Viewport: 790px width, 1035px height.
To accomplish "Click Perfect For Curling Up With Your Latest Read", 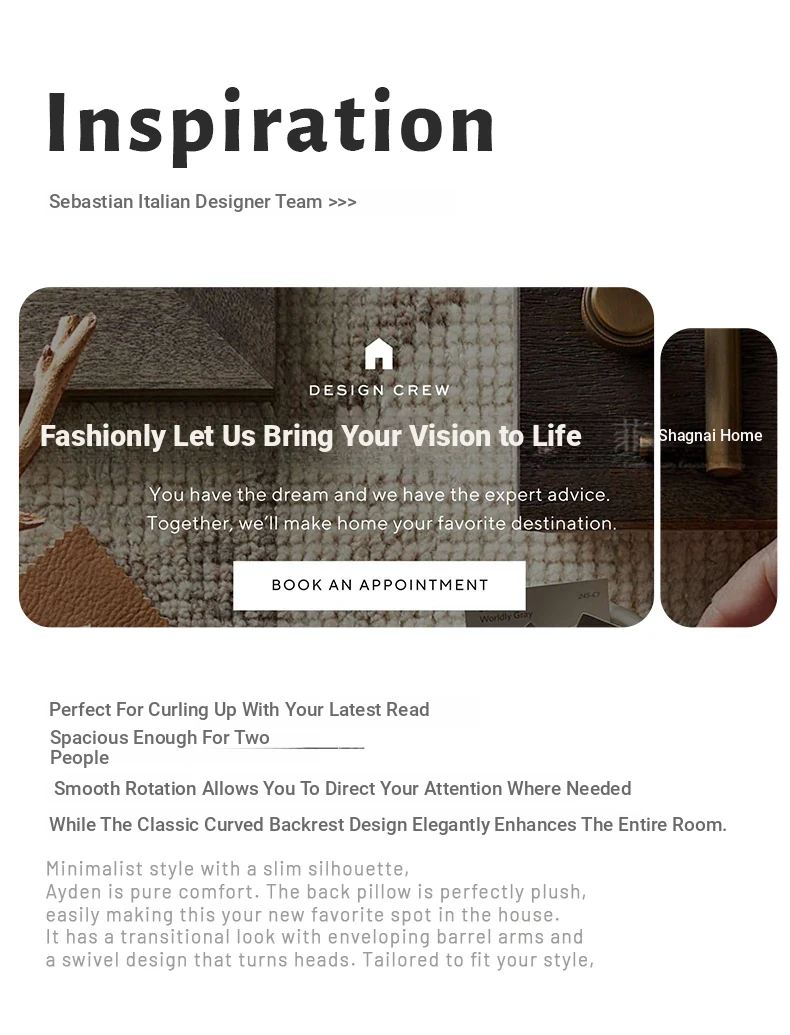I will [239, 710].
